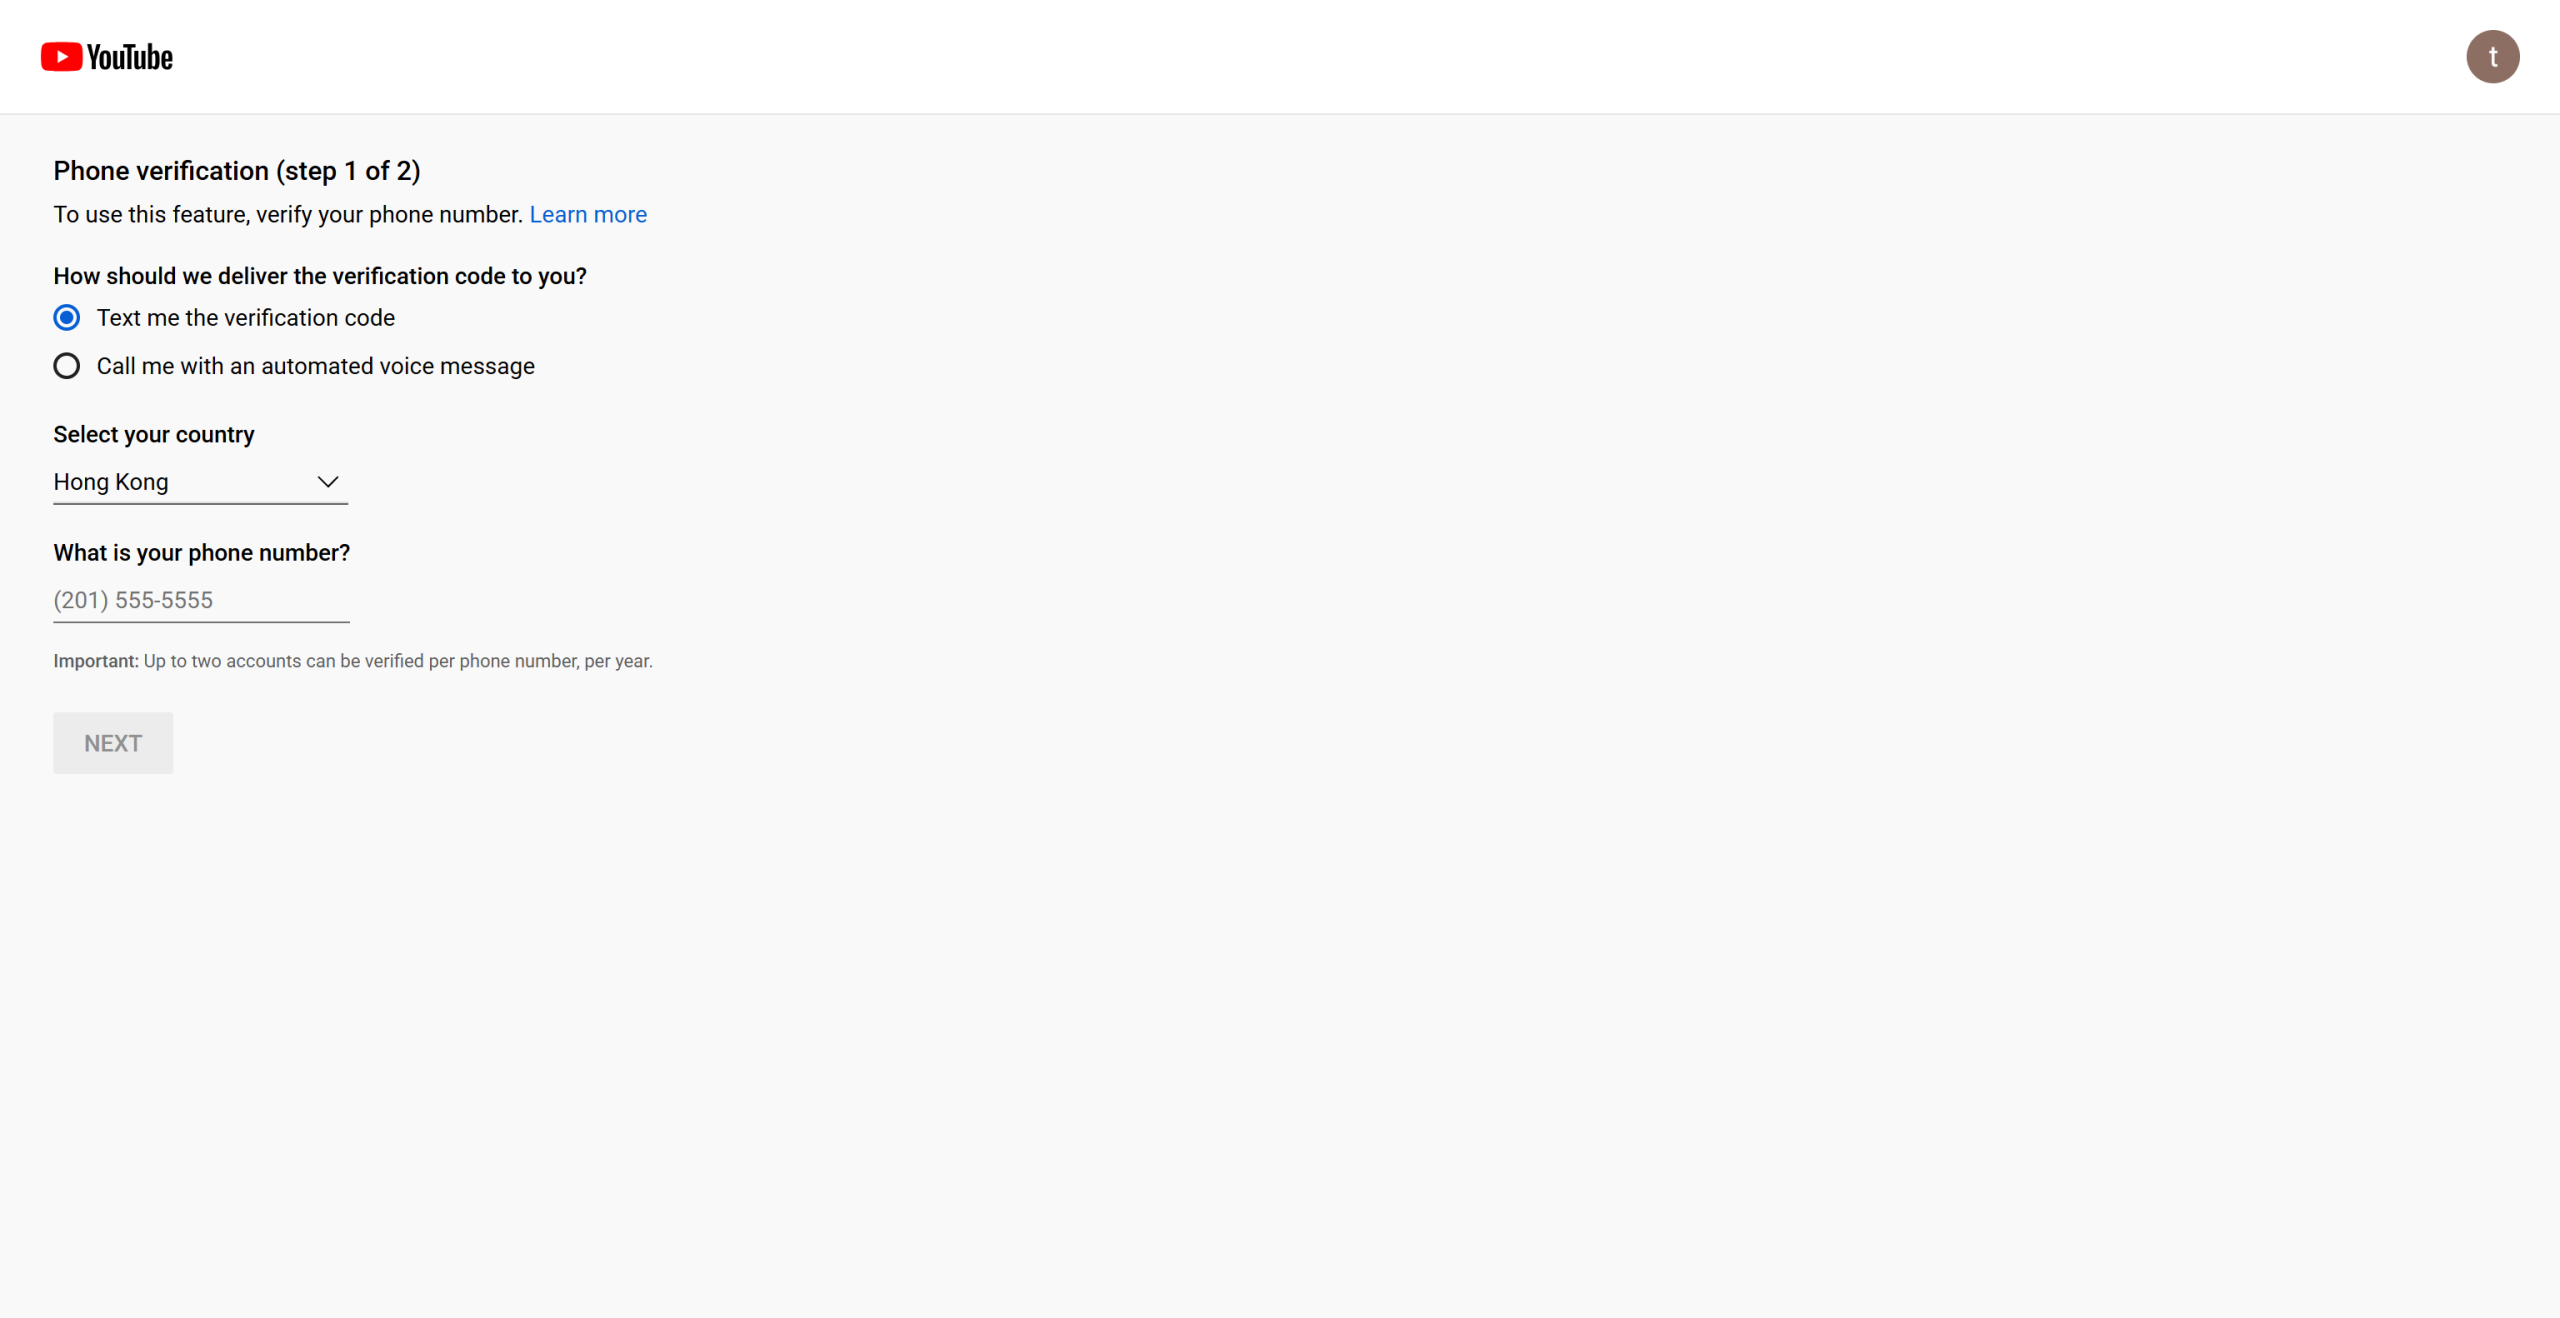Click the Phone verification step heading
Viewport: 2560px width, 1318px height.
tap(237, 171)
